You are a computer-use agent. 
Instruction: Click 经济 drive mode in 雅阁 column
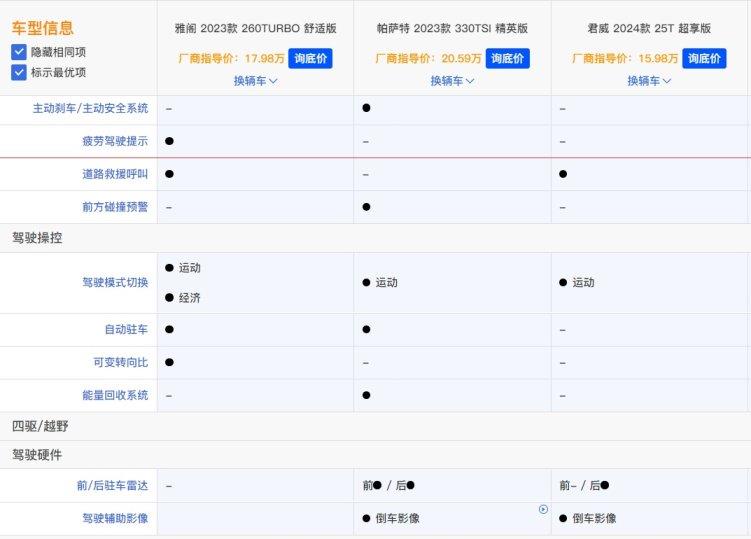[190, 298]
